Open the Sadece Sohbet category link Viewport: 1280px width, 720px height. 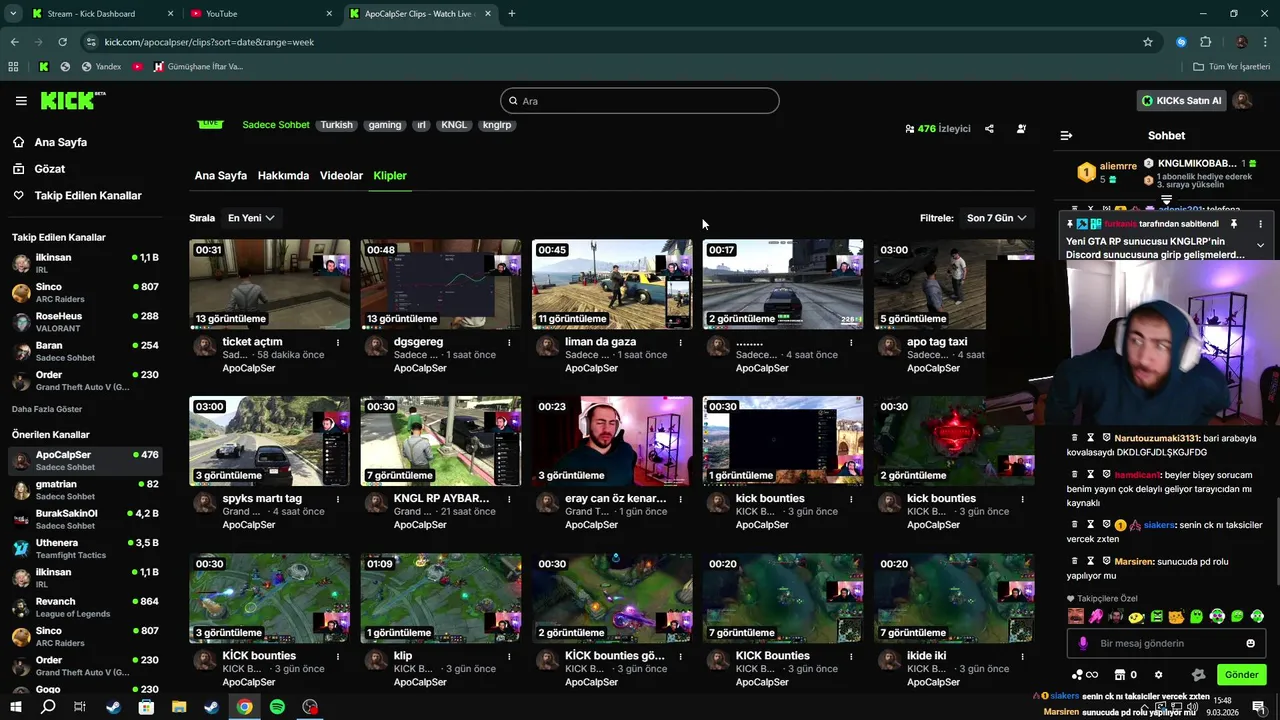tap(276, 125)
